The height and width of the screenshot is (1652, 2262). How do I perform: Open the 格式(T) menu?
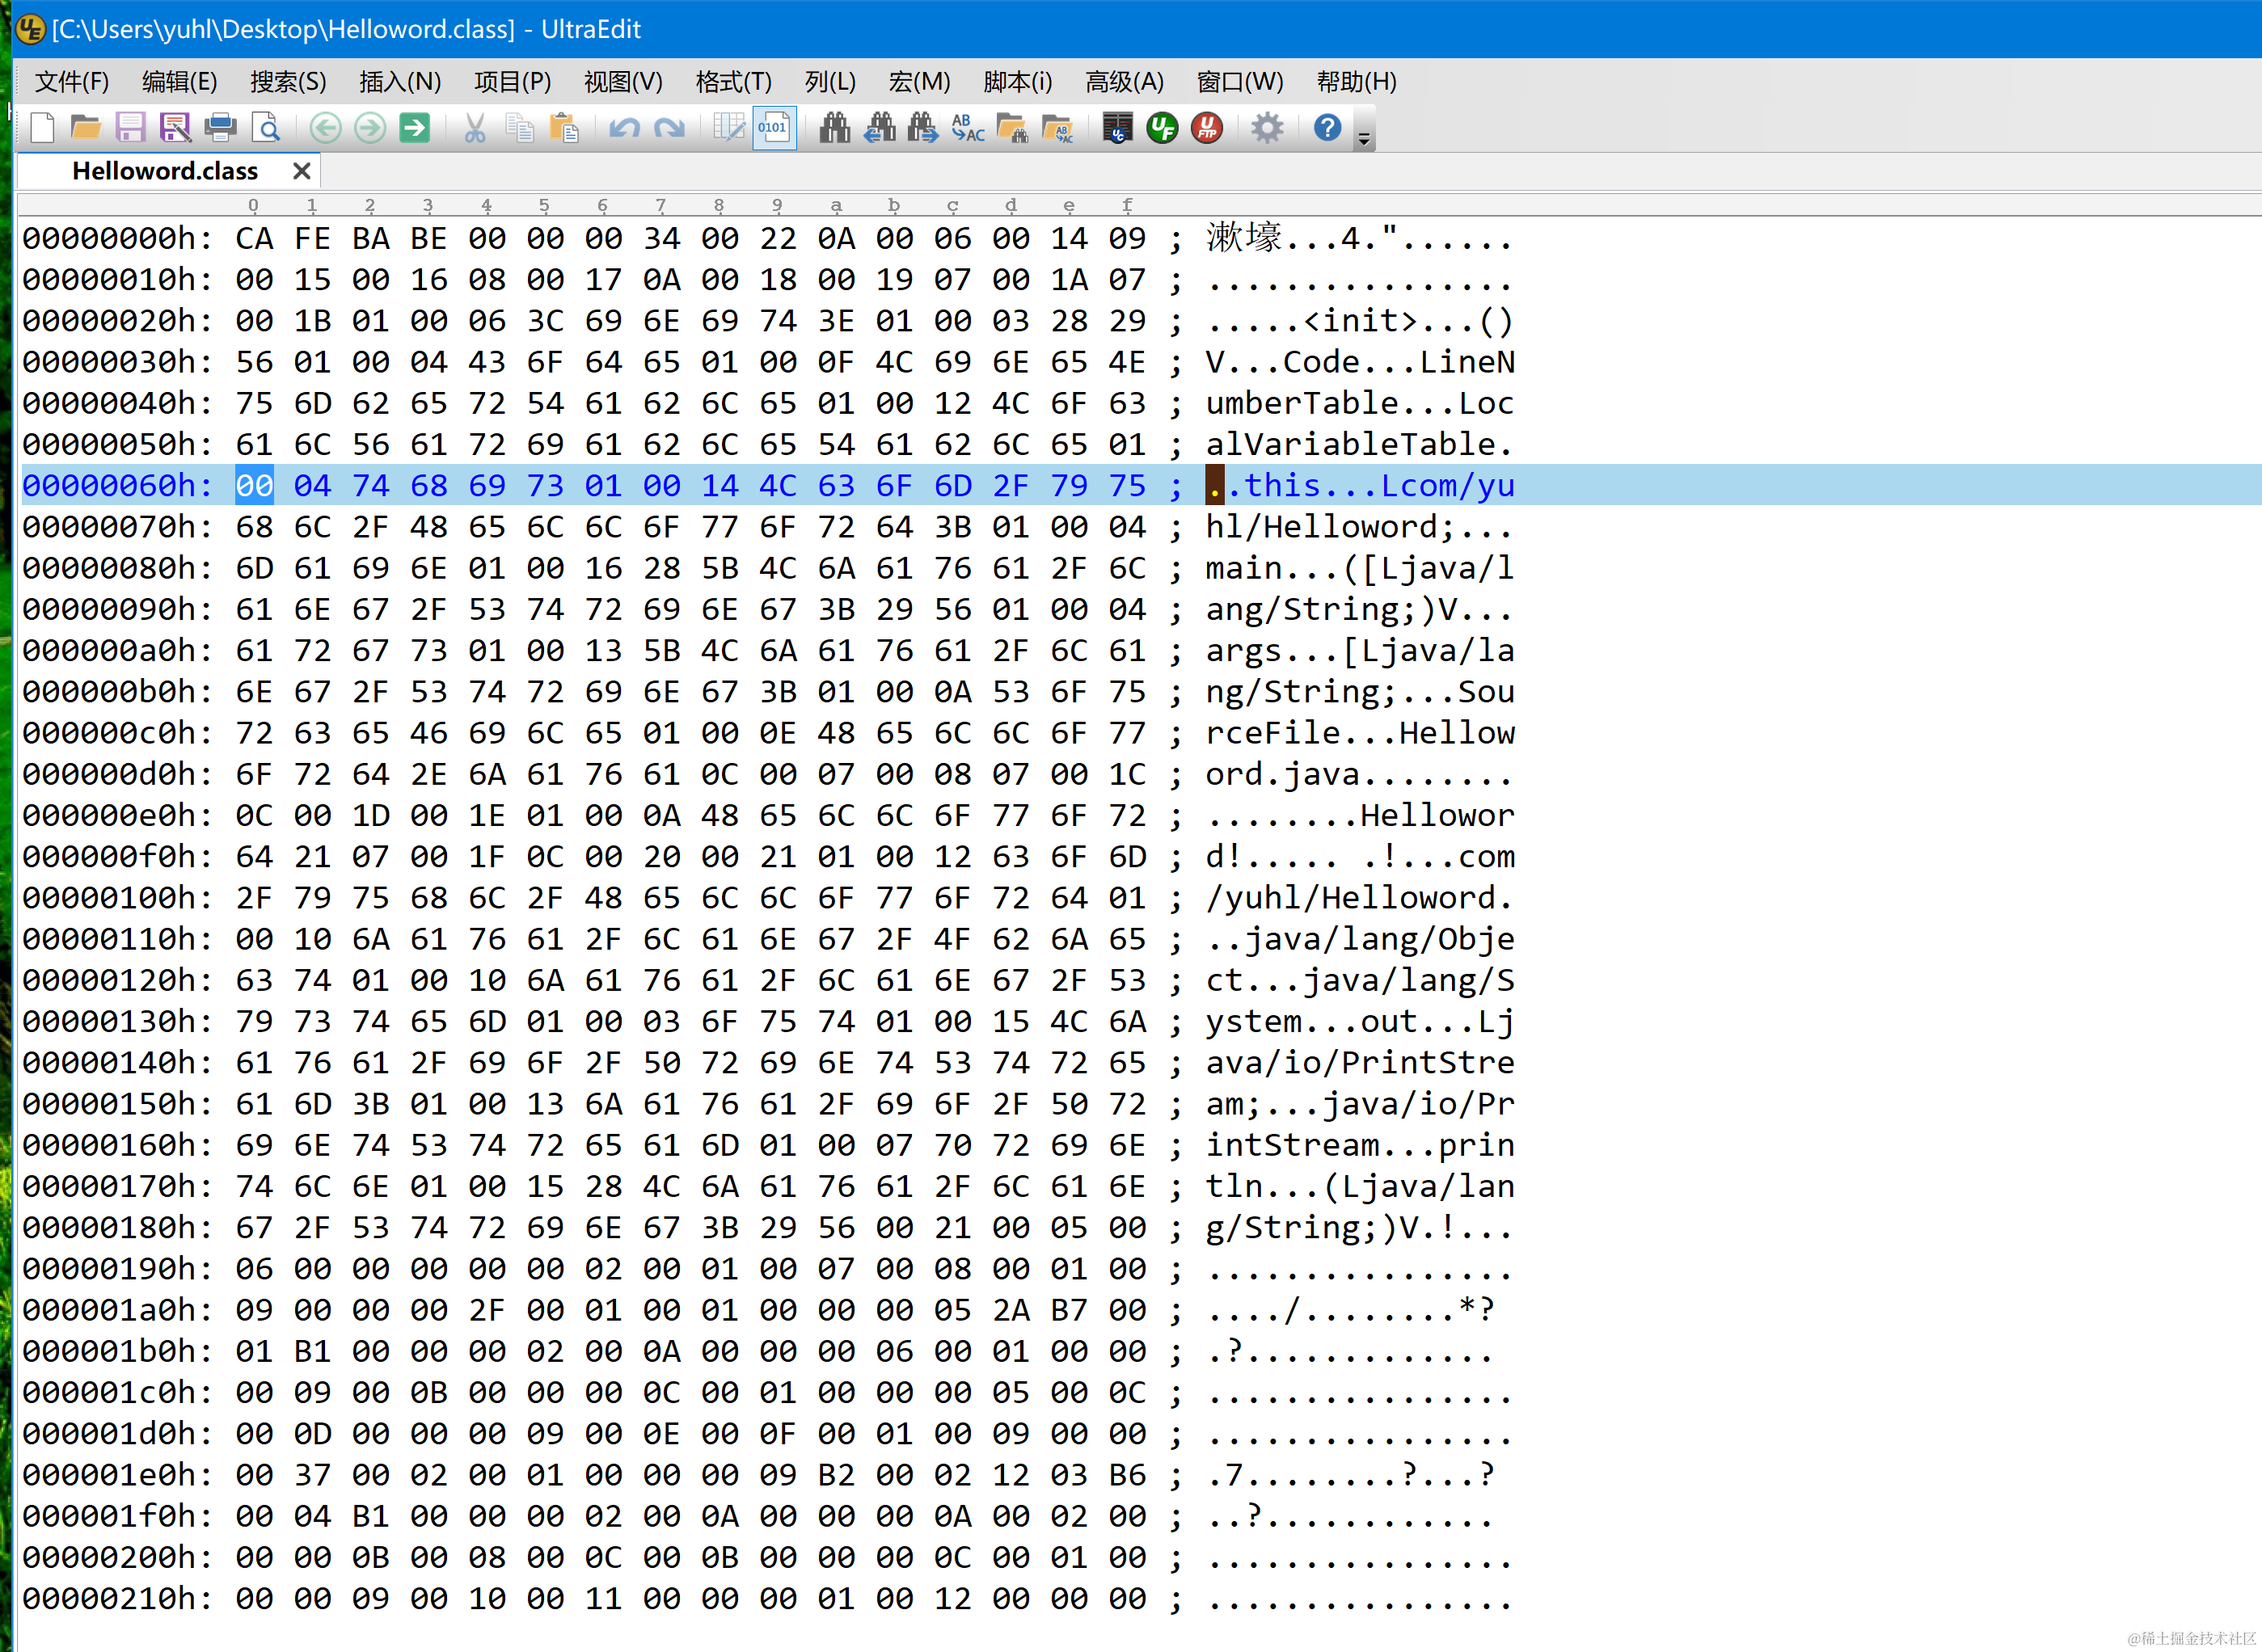tap(733, 82)
